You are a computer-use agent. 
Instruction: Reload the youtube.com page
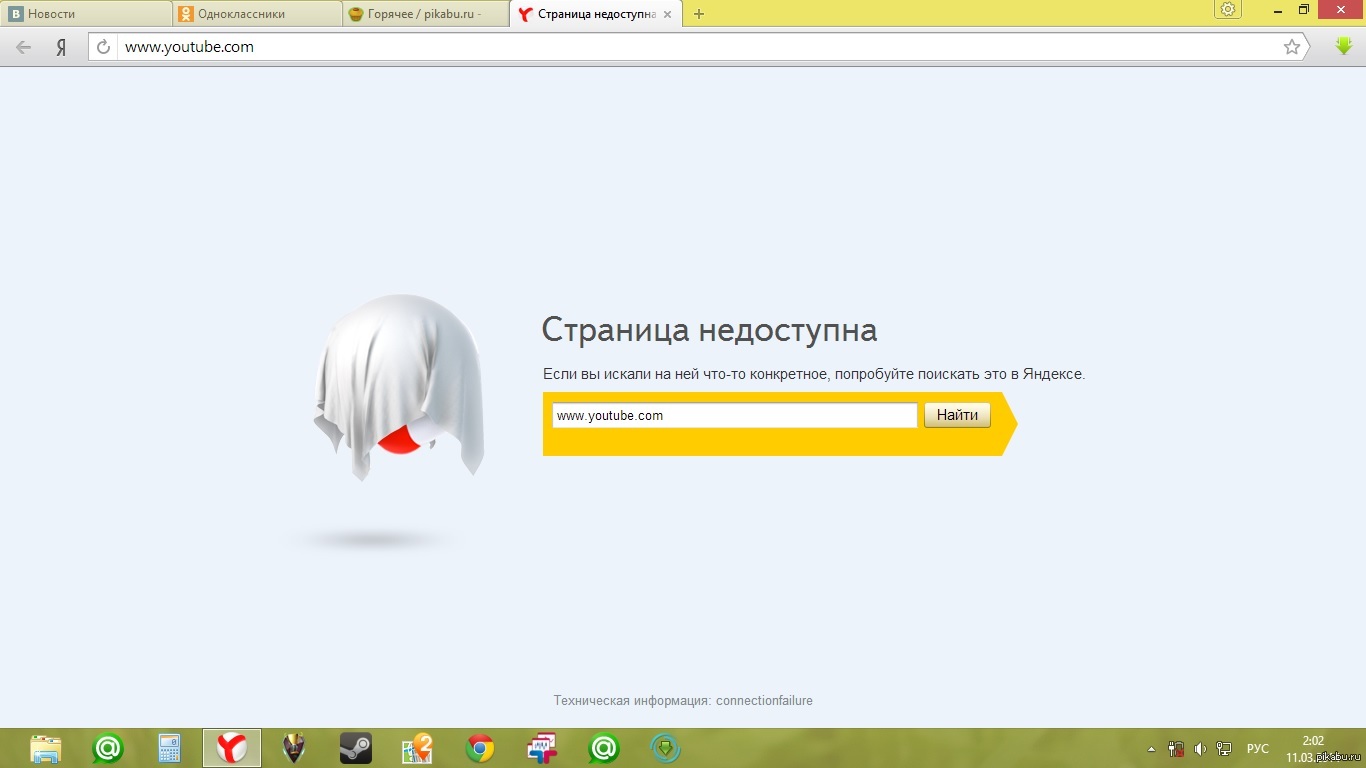pos(103,47)
